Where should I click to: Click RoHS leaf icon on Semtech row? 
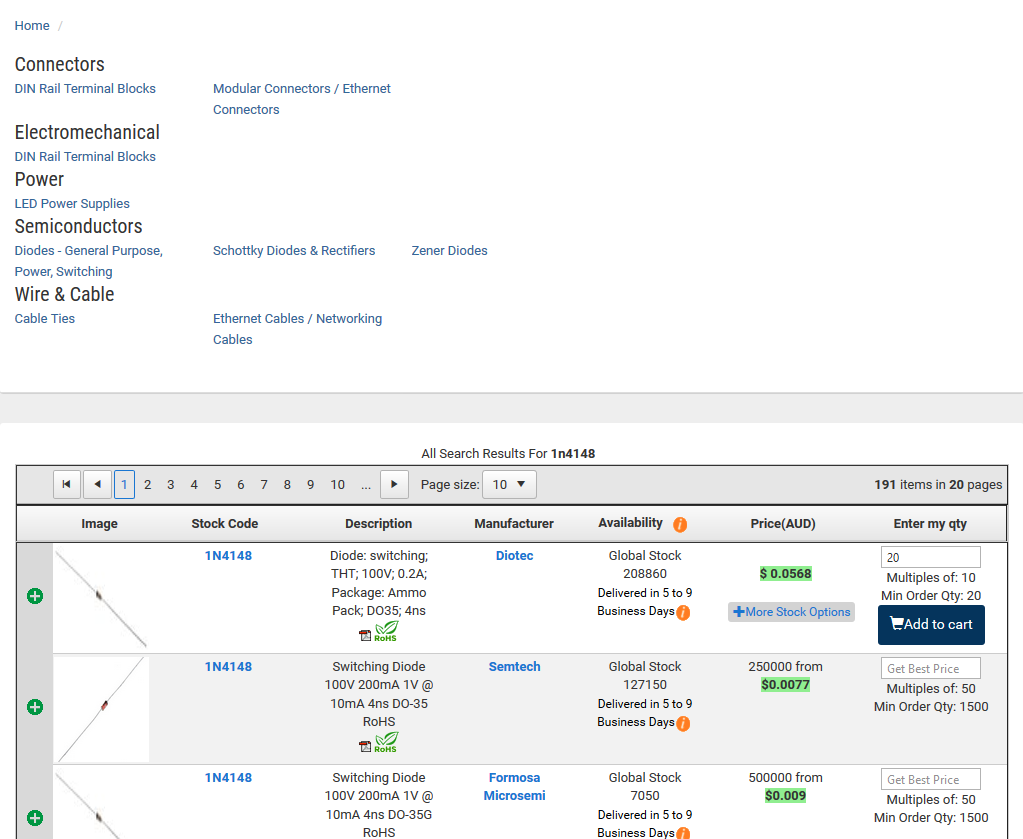pos(386,742)
